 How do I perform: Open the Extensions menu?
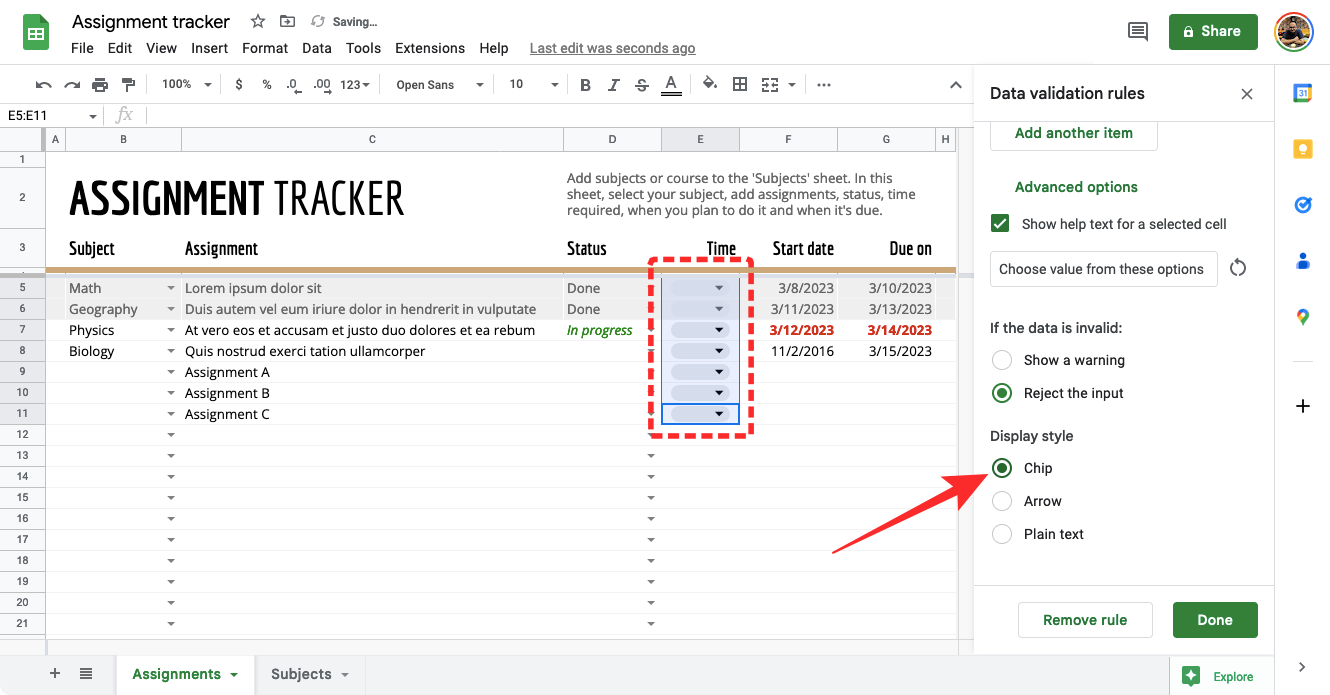(x=429, y=48)
